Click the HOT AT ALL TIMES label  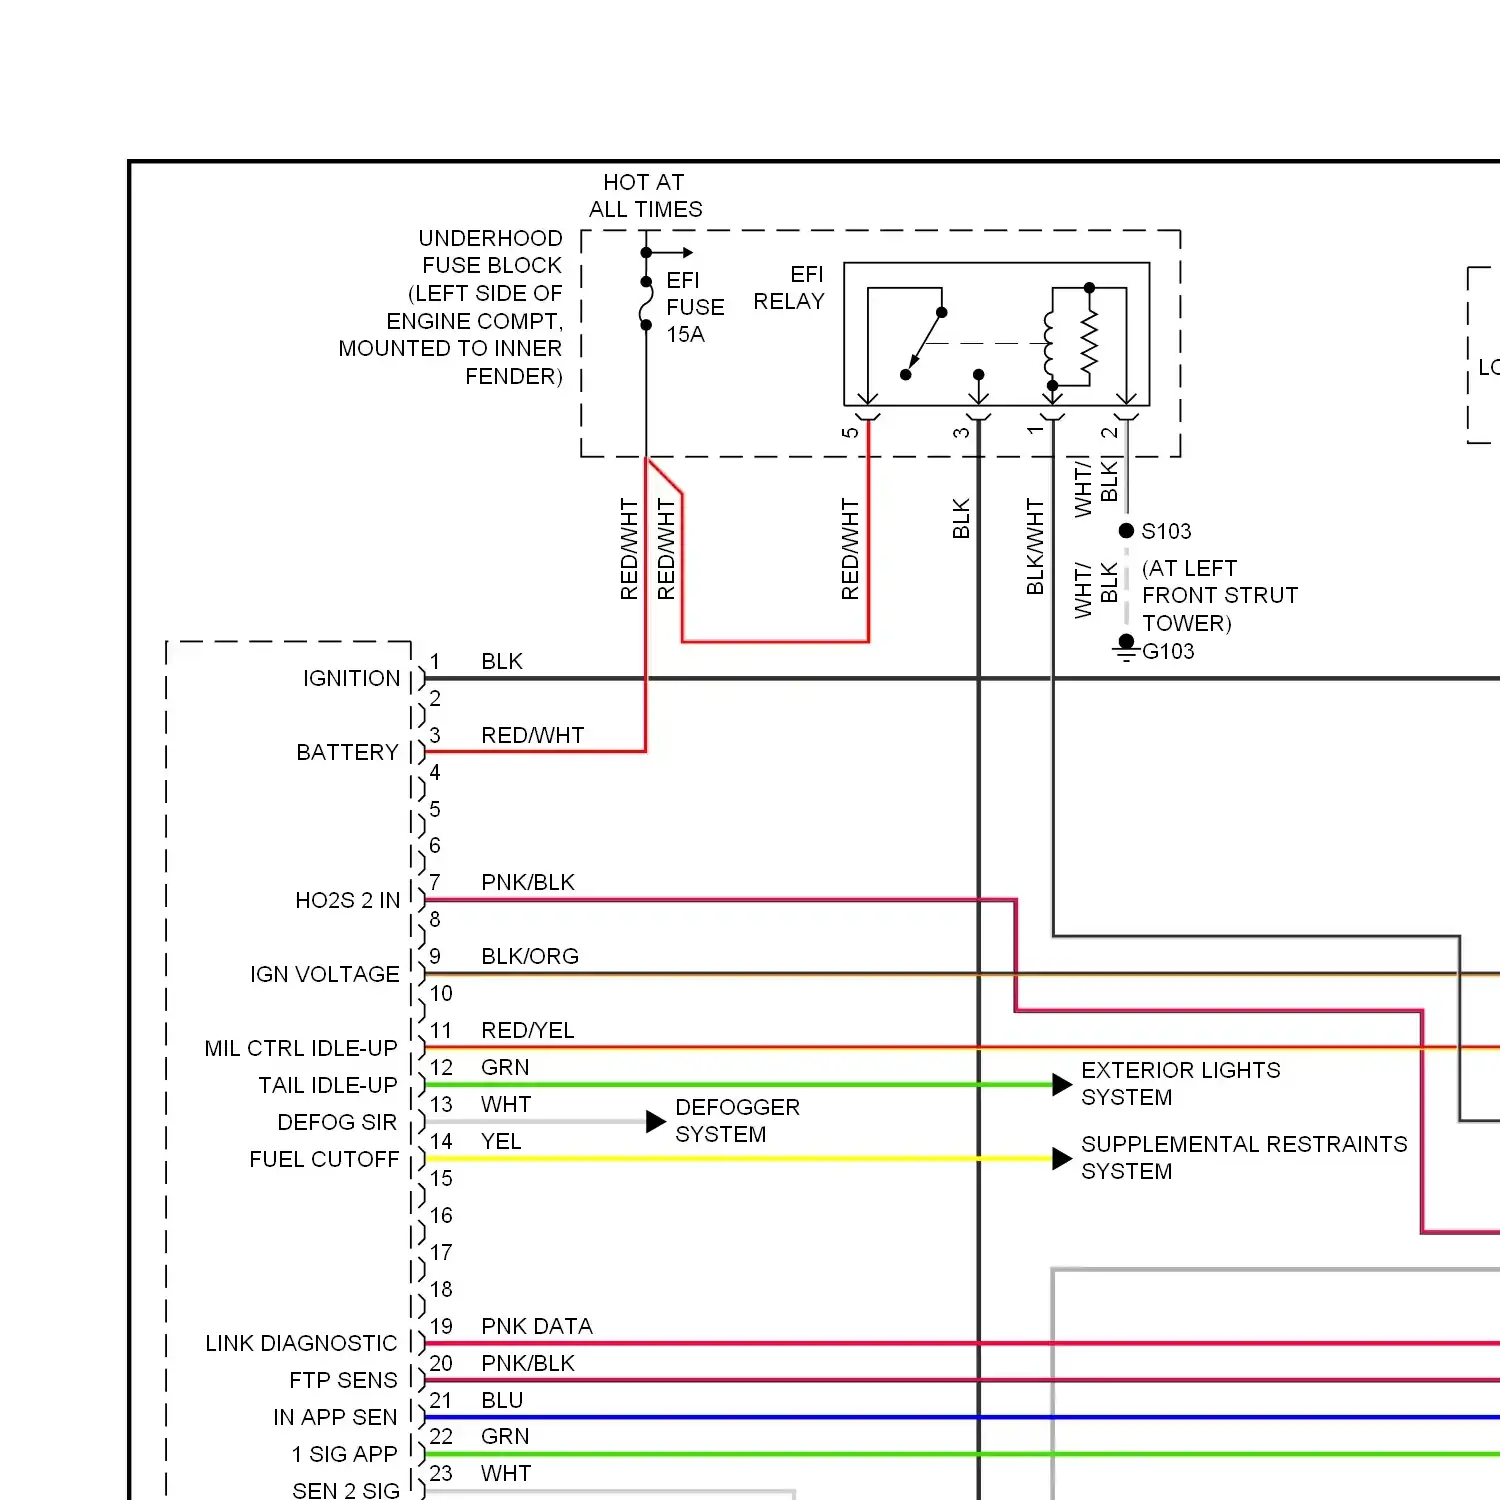[645, 196]
